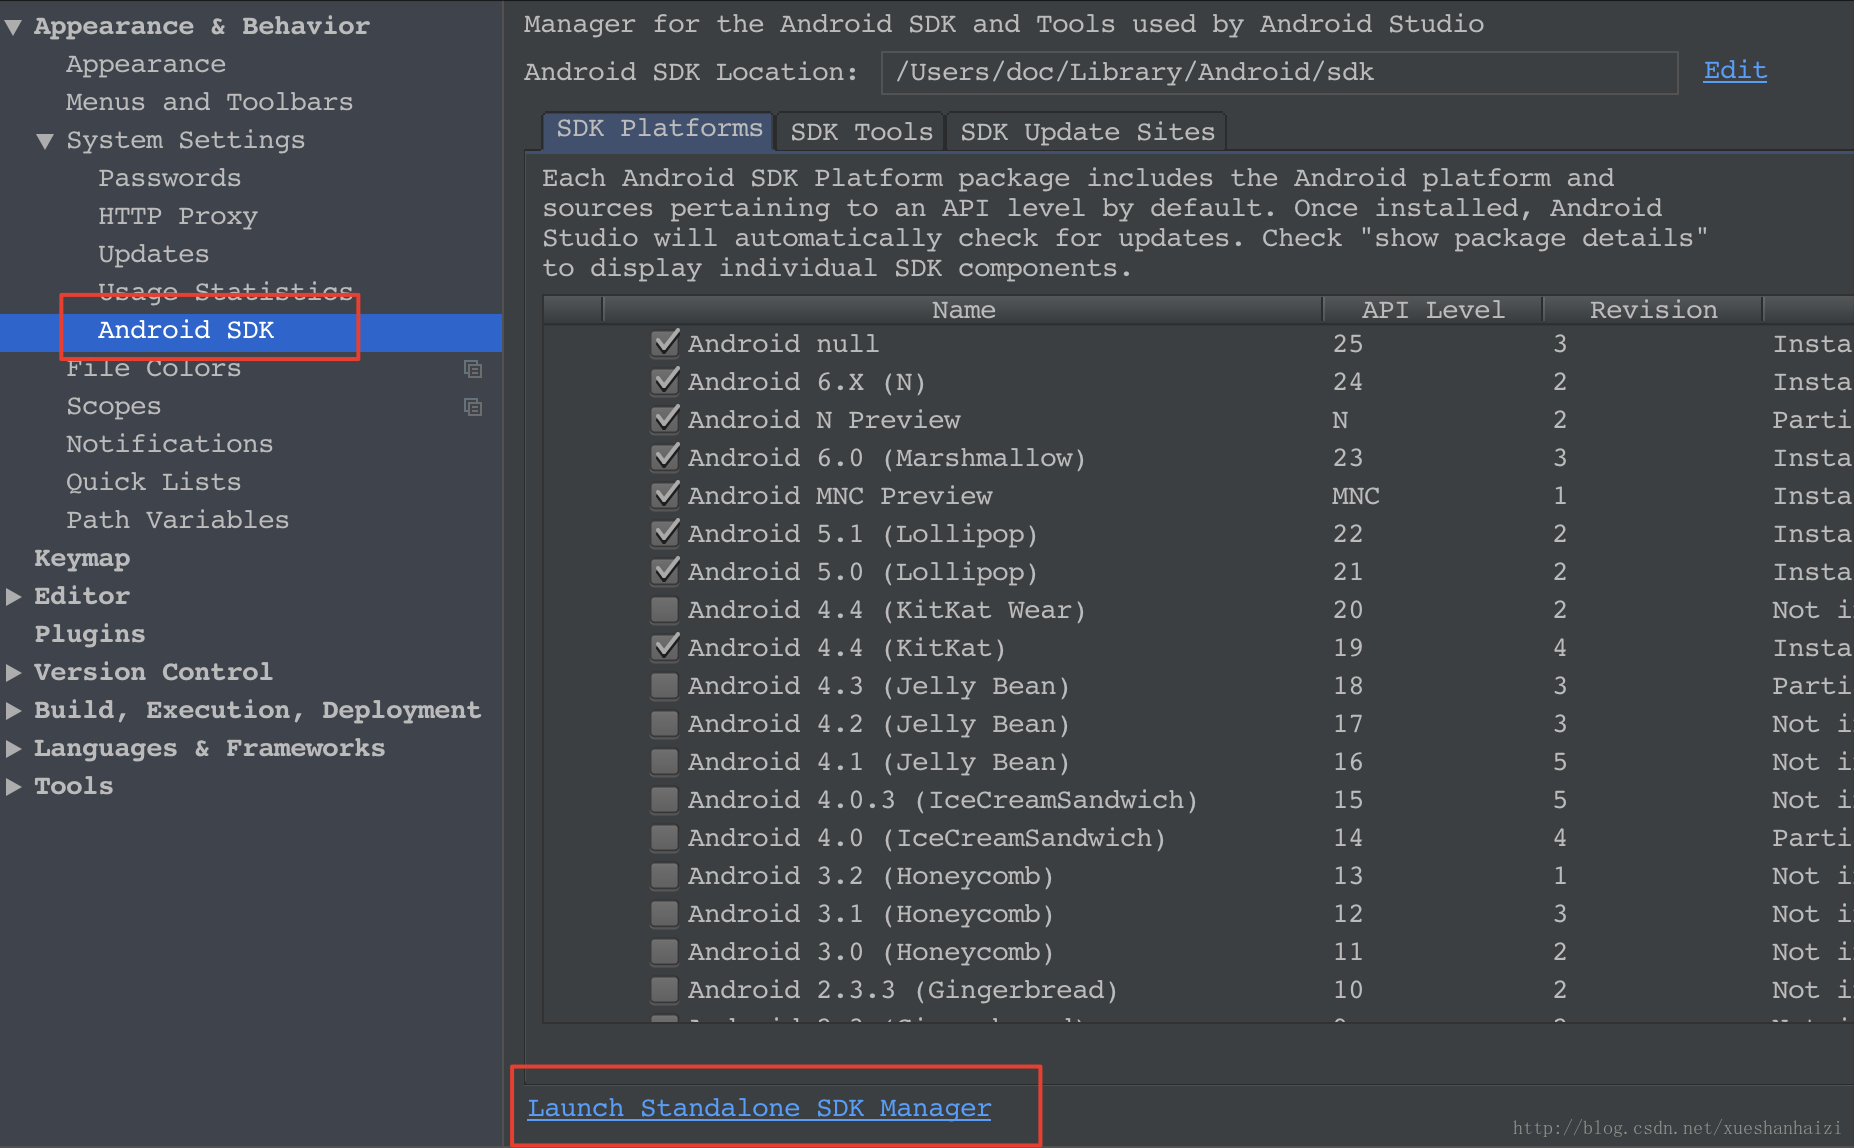
Task: Expand the Editor settings section
Action: (14, 596)
